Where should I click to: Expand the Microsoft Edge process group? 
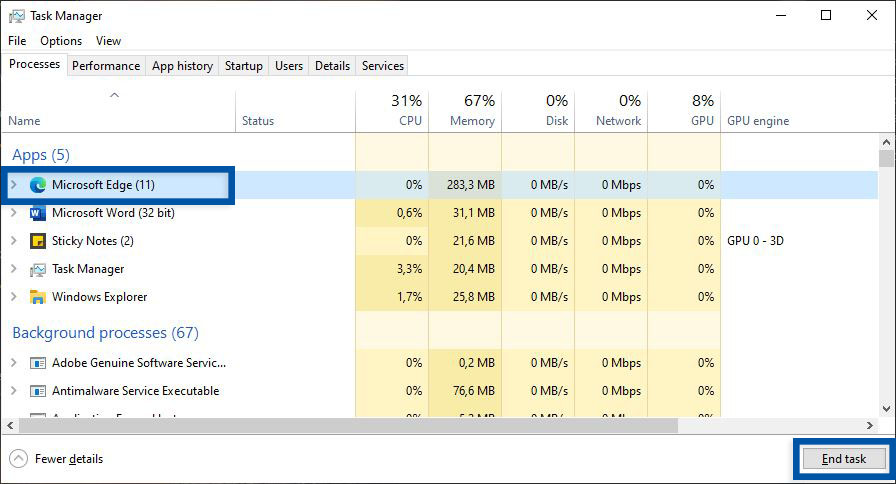click(x=14, y=185)
